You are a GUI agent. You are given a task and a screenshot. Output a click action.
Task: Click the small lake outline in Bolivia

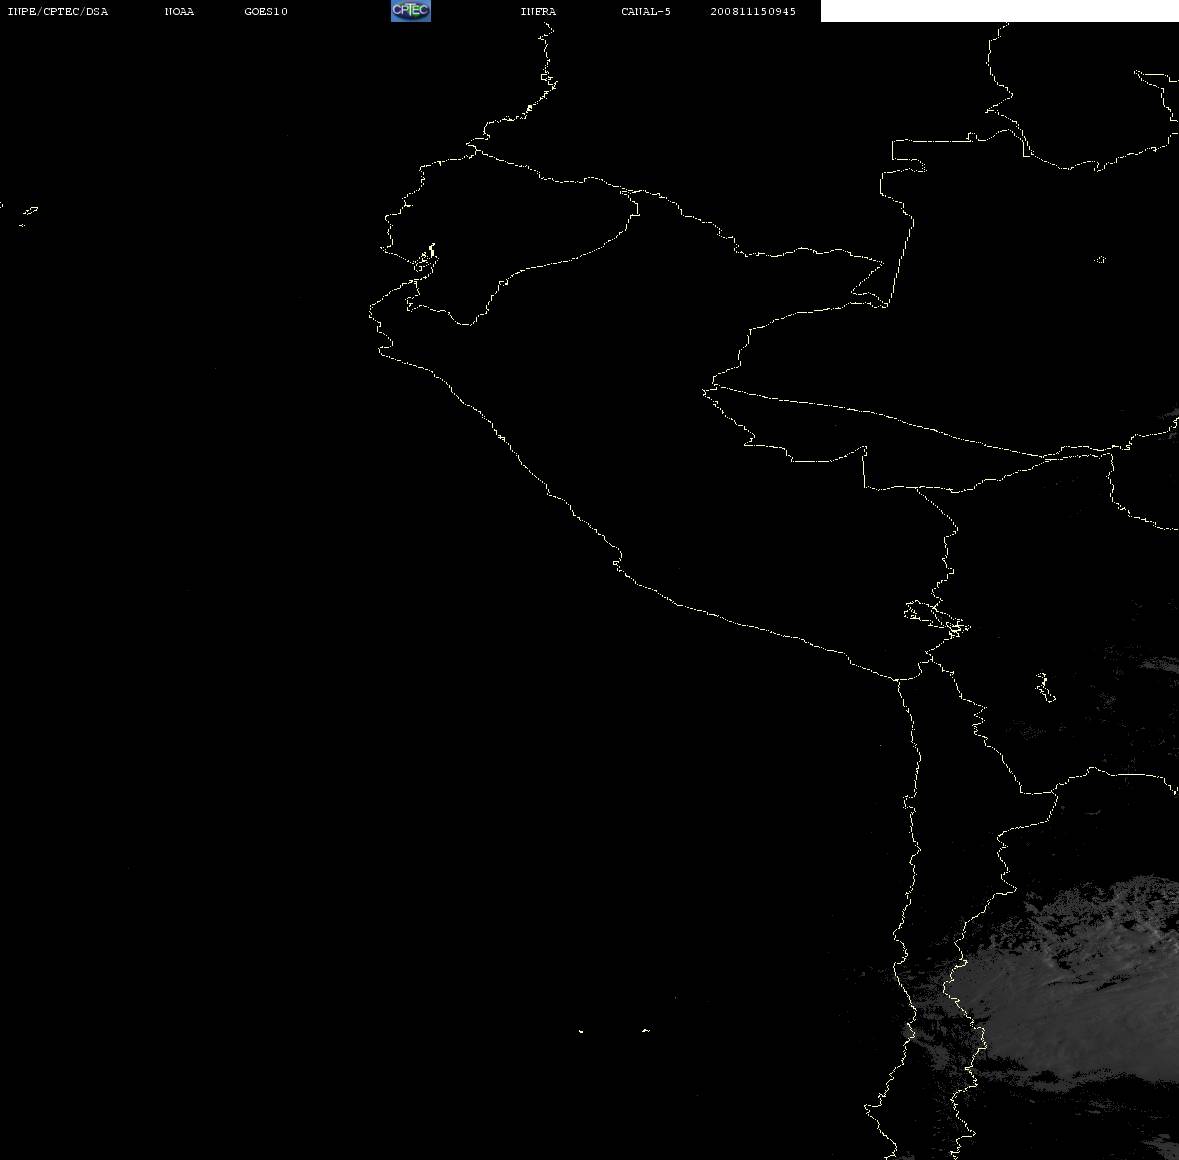point(1044,687)
